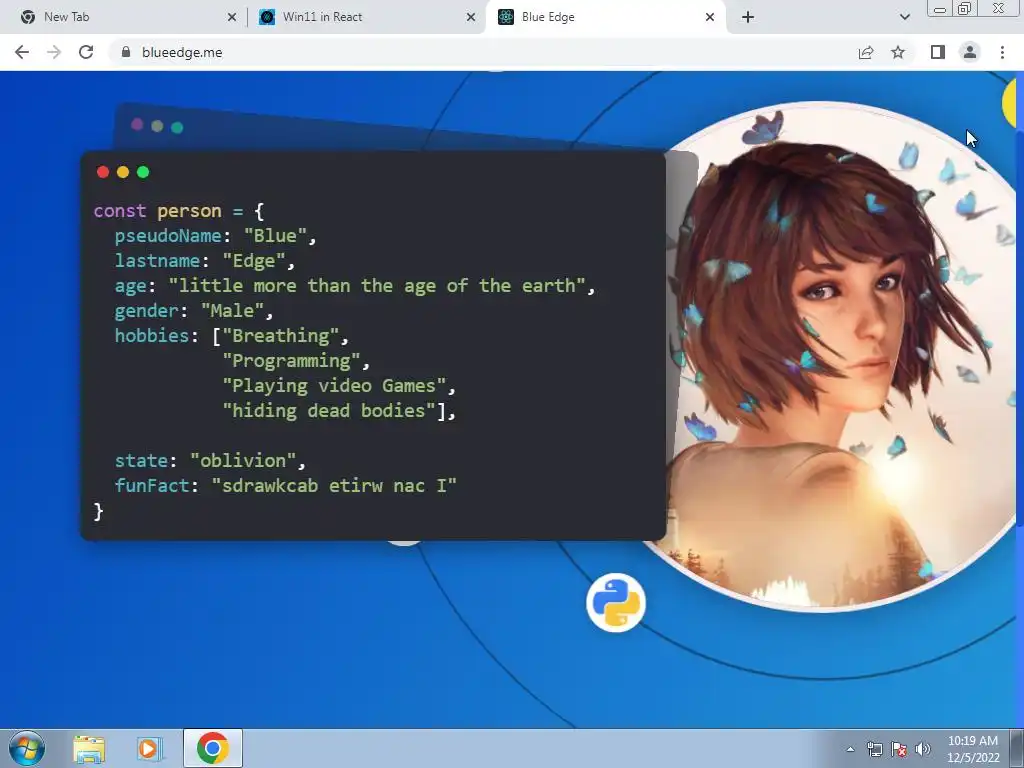Image resolution: width=1024 pixels, height=768 pixels.
Task: Launch Windows Media Player from taskbar
Action: tap(150, 748)
